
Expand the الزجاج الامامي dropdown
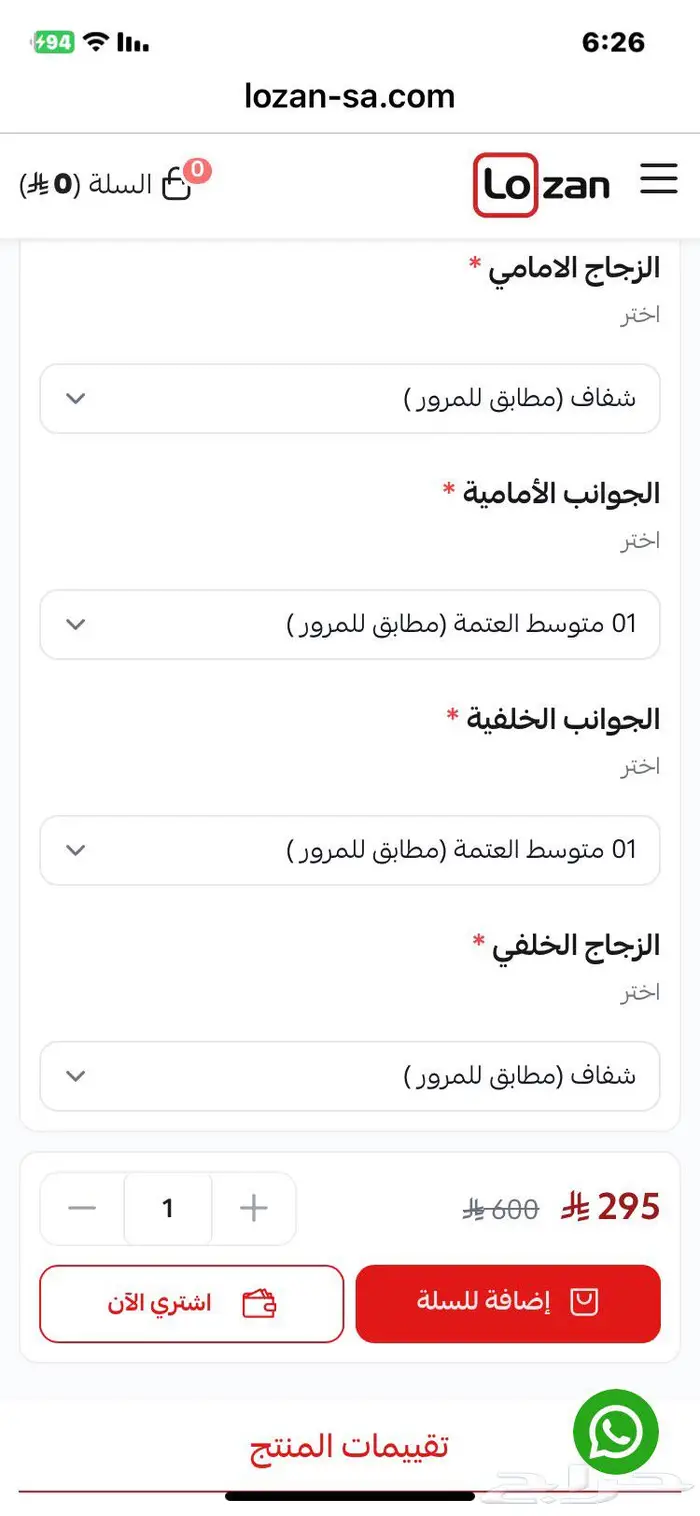350,398
